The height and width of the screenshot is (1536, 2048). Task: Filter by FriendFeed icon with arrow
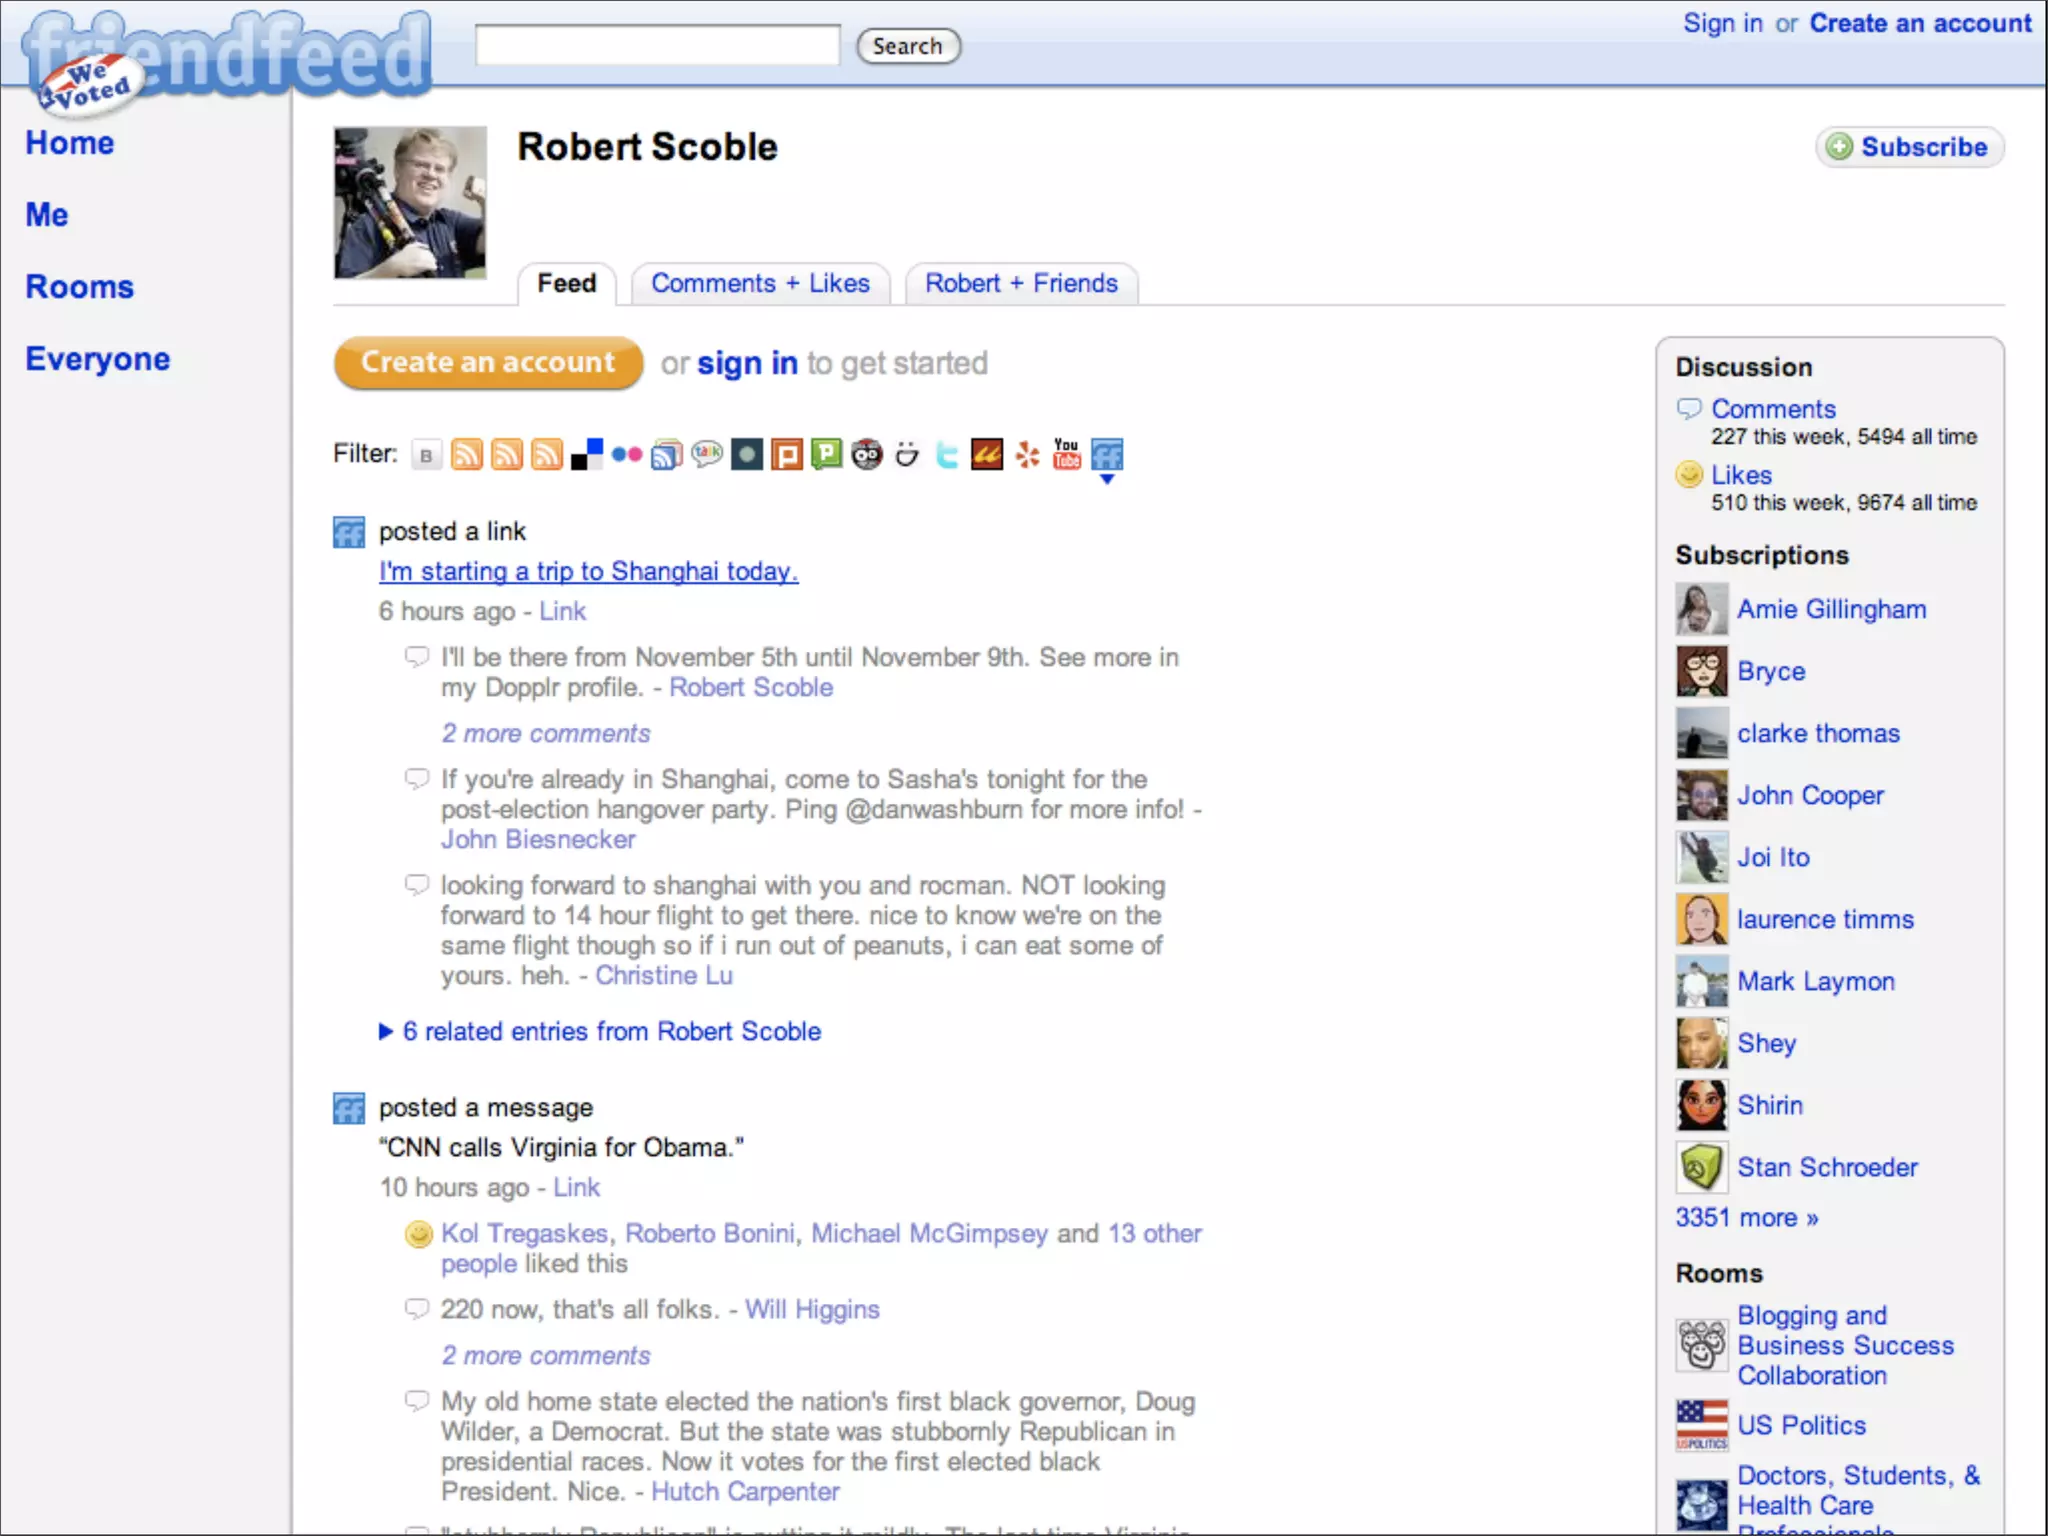pyautogui.click(x=1107, y=457)
